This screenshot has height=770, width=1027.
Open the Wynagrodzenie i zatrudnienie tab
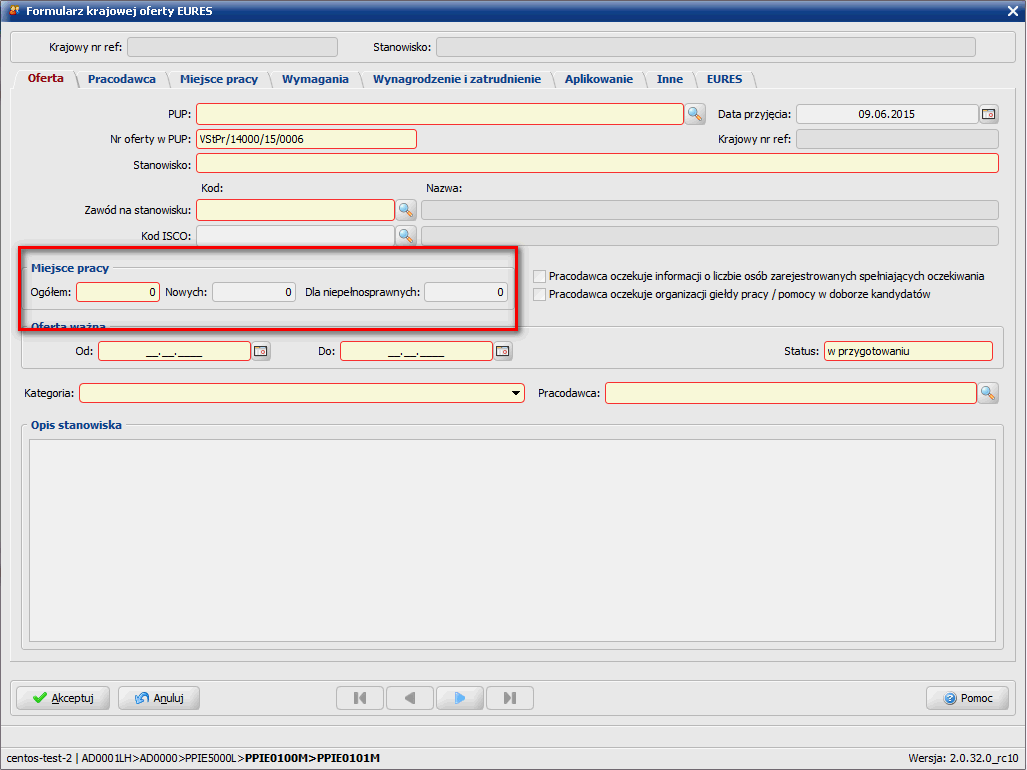457,79
